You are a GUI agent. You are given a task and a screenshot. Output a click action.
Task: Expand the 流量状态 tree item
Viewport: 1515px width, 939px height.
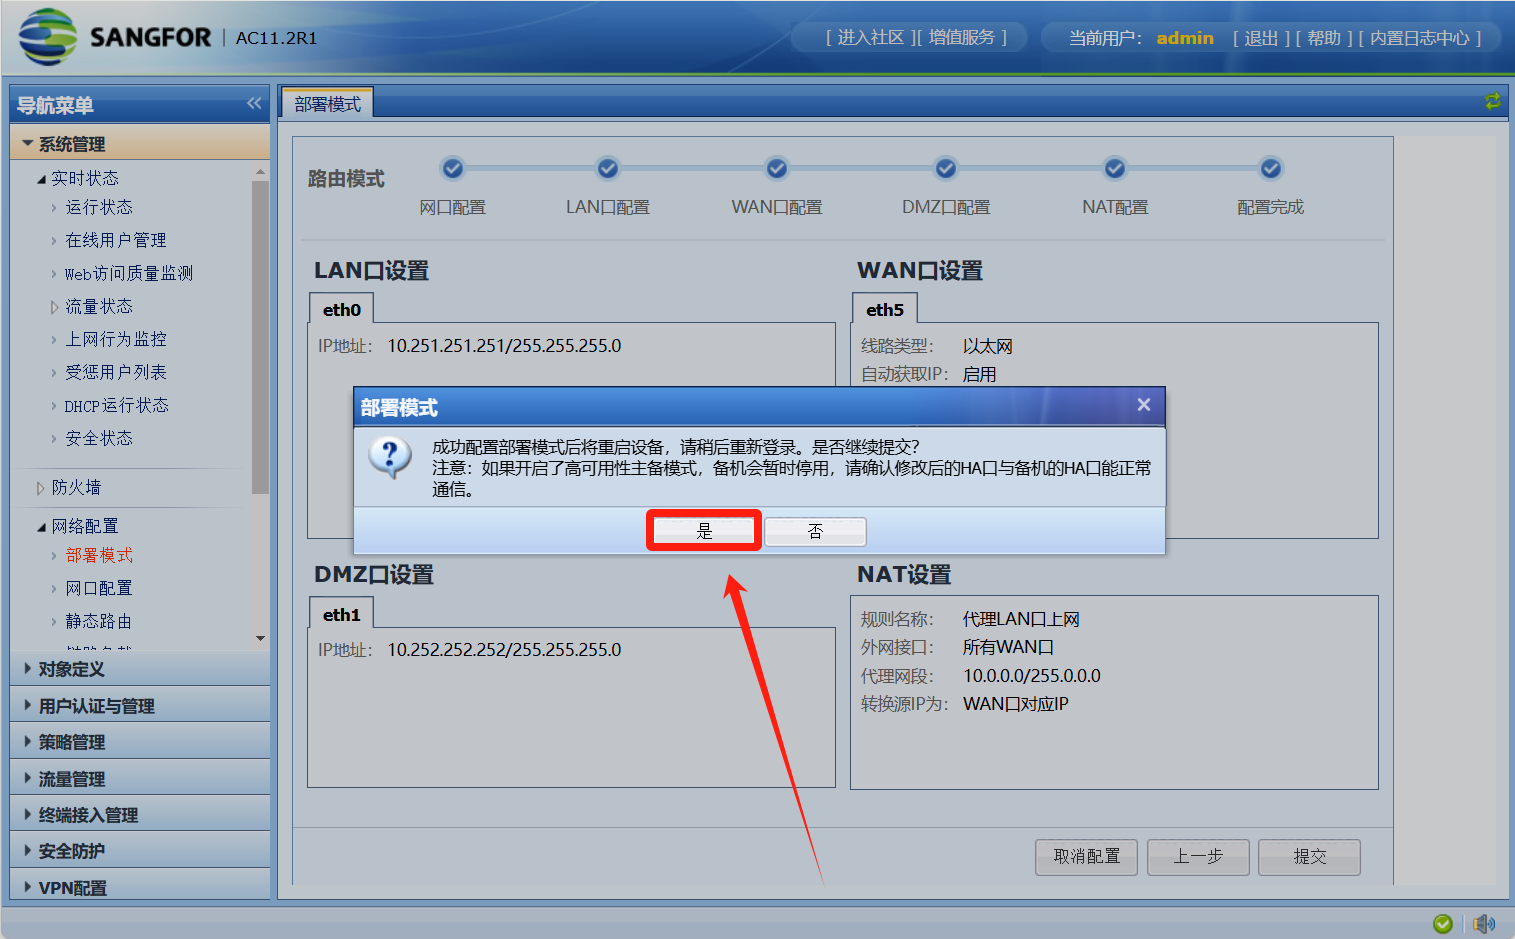click(x=98, y=306)
